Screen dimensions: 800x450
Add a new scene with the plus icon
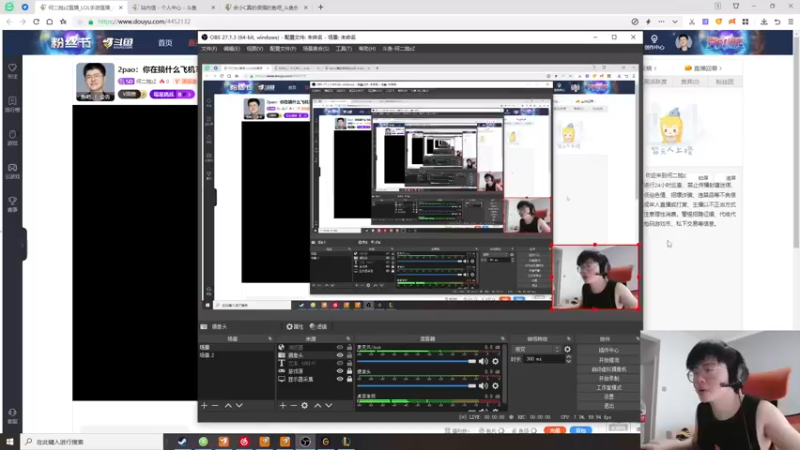[204, 406]
